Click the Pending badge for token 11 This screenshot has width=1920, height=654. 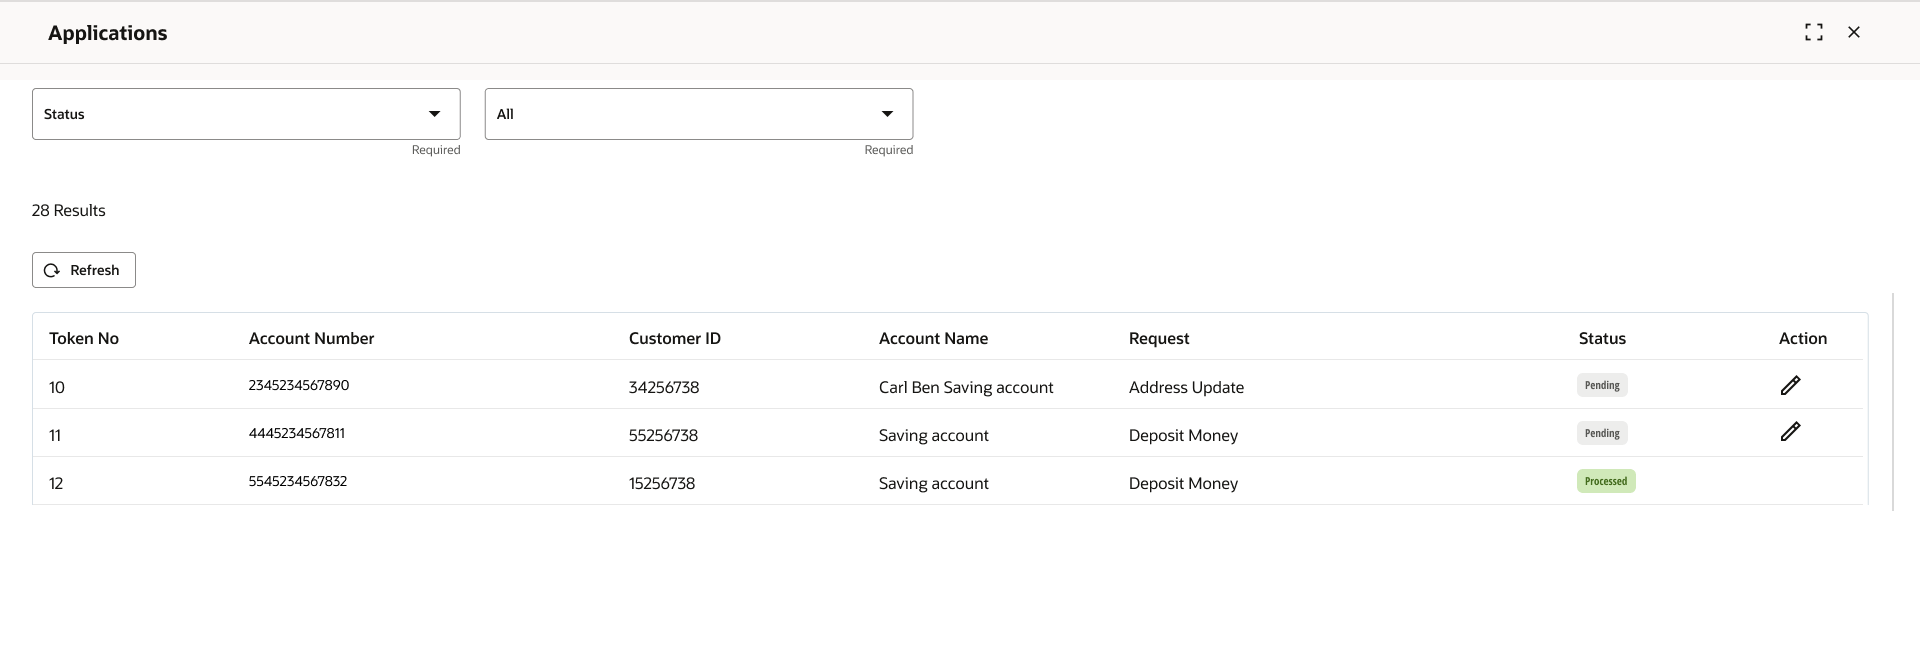pos(1602,433)
